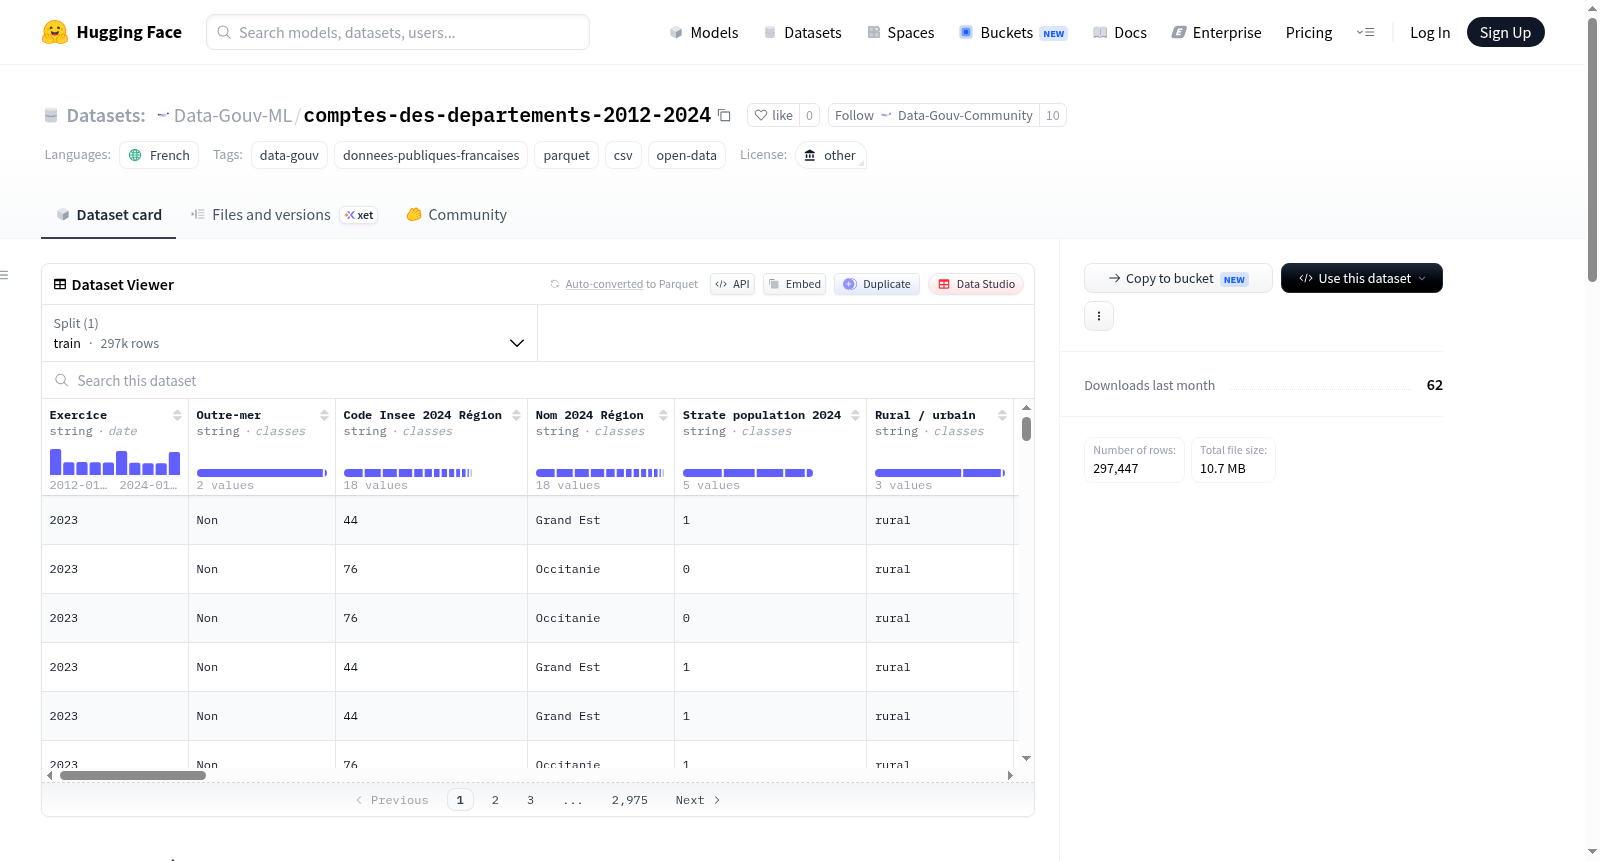Select the donnees-publiques-francaises tag

click(431, 155)
